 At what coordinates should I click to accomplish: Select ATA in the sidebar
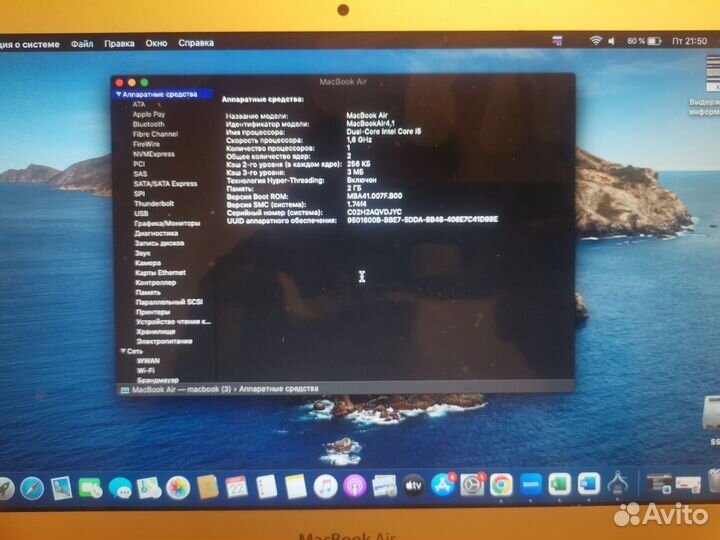click(139, 105)
